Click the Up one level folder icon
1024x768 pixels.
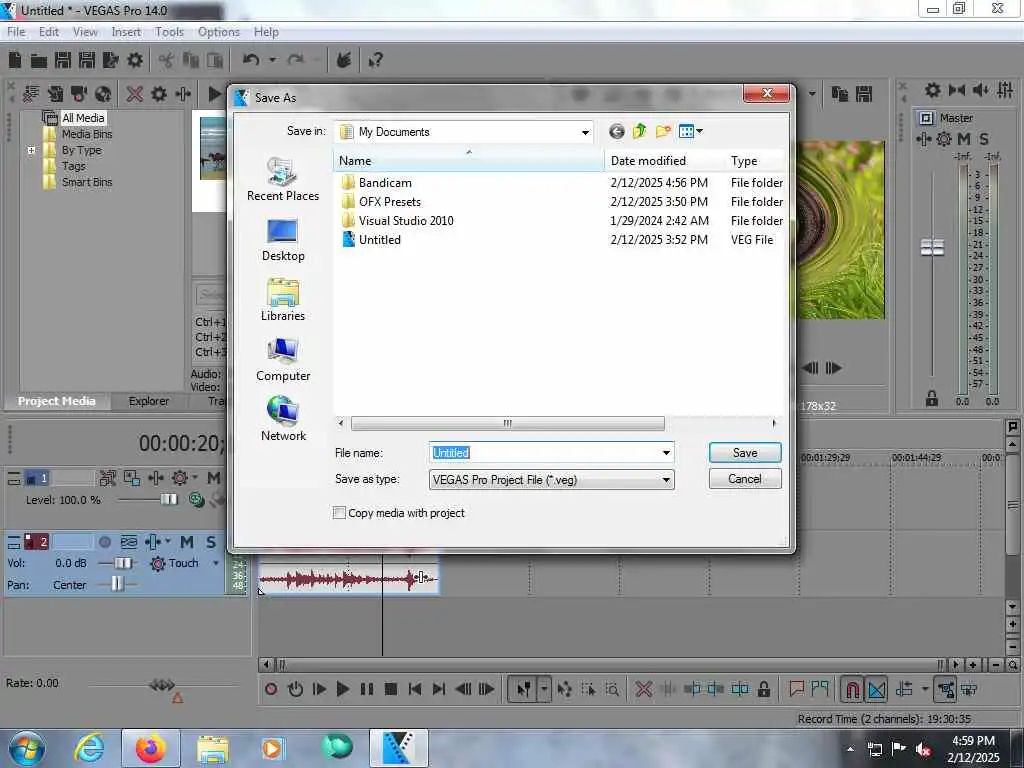coord(639,131)
